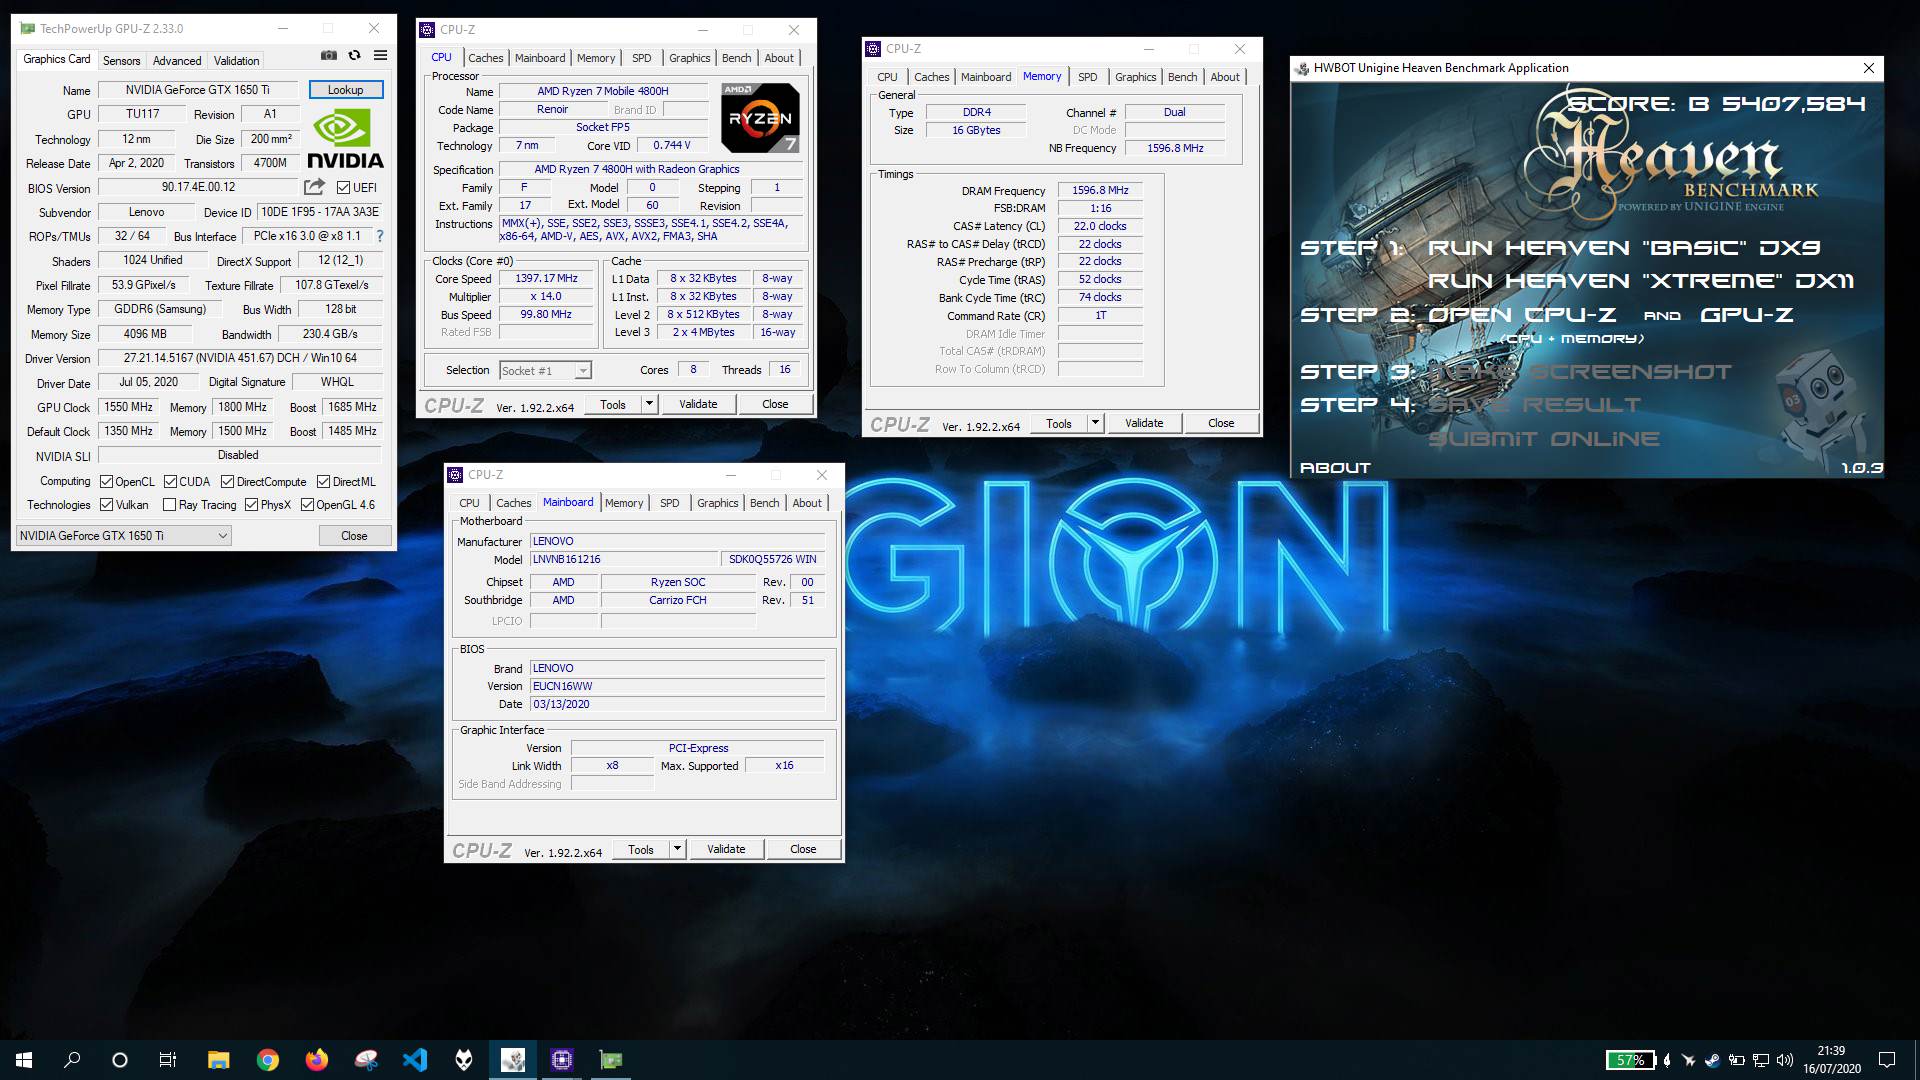1920x1080 pixels.
Task: Launch Firefox from the taskbar
Action: [316, 1060]
